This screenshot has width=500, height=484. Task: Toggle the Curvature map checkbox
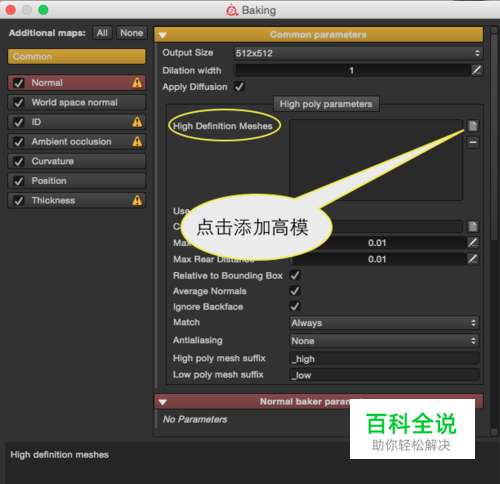click(19, 161)
